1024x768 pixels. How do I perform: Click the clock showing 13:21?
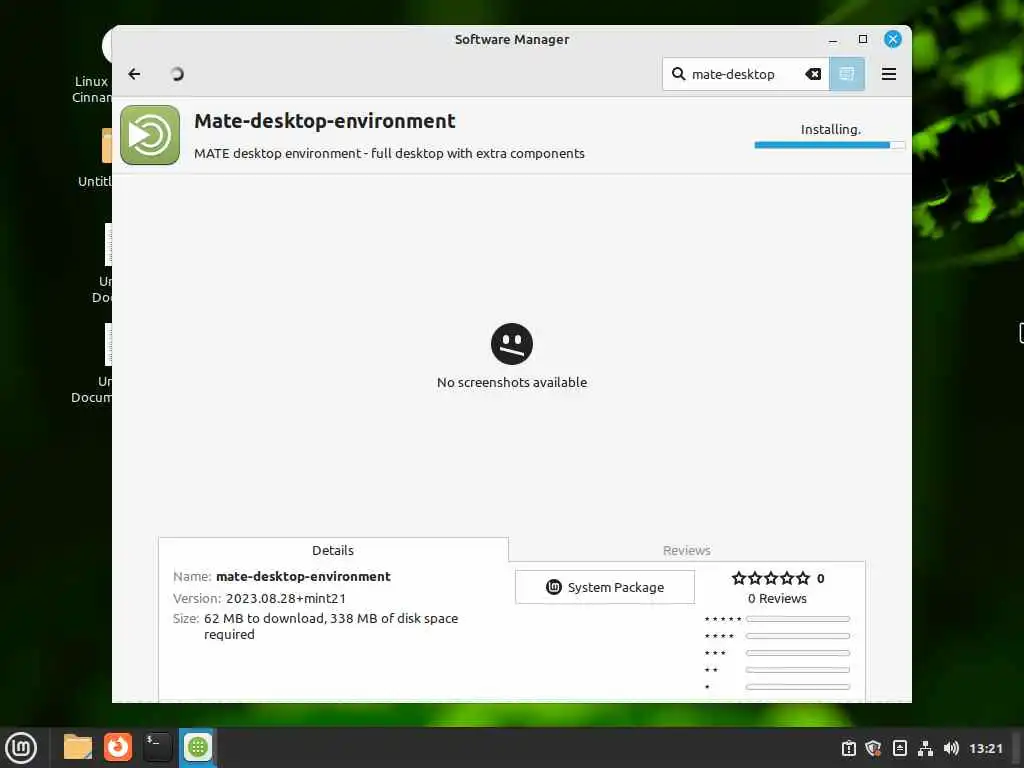985,748
